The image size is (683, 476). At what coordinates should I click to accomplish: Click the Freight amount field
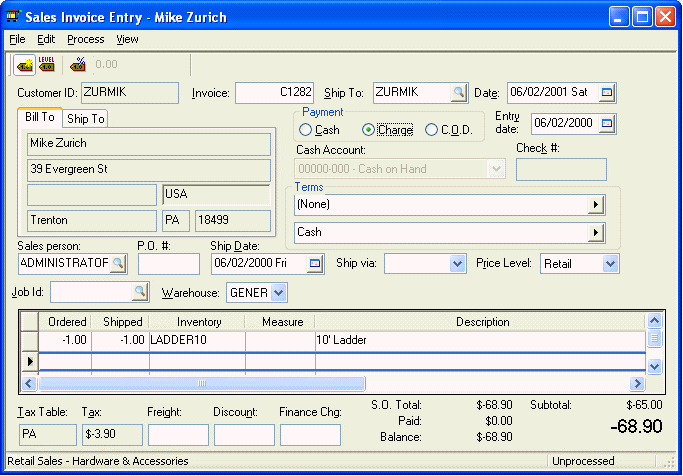pyautogui.click(x=178, y=435)
